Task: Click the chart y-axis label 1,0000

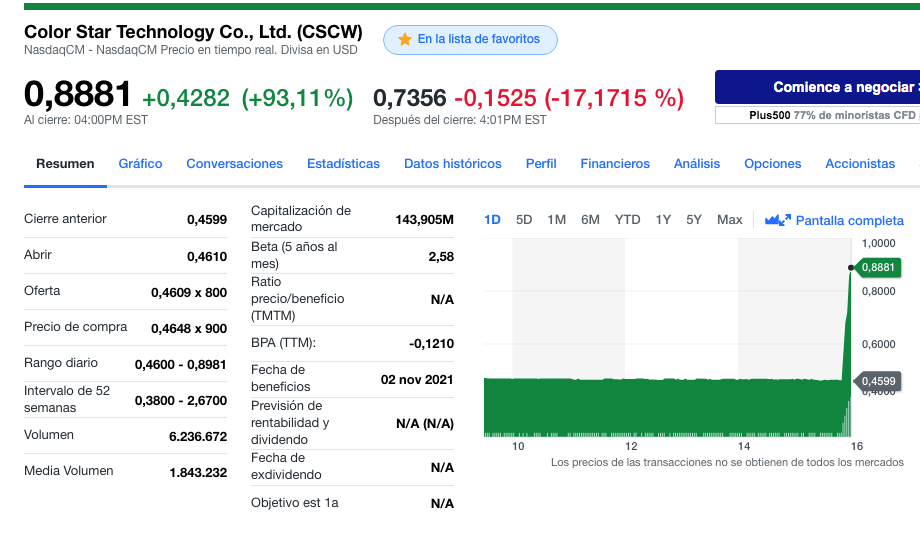Action: coord(878,243)
